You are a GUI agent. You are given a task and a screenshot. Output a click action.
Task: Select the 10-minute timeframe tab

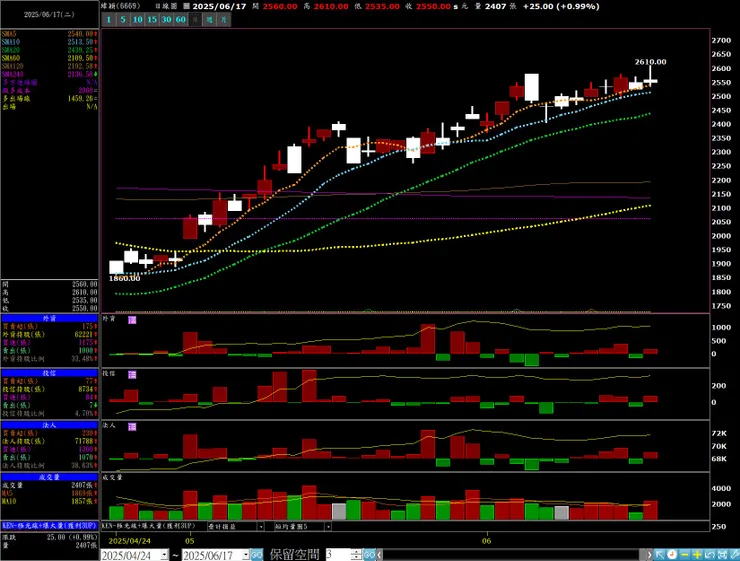coord(137,20)
